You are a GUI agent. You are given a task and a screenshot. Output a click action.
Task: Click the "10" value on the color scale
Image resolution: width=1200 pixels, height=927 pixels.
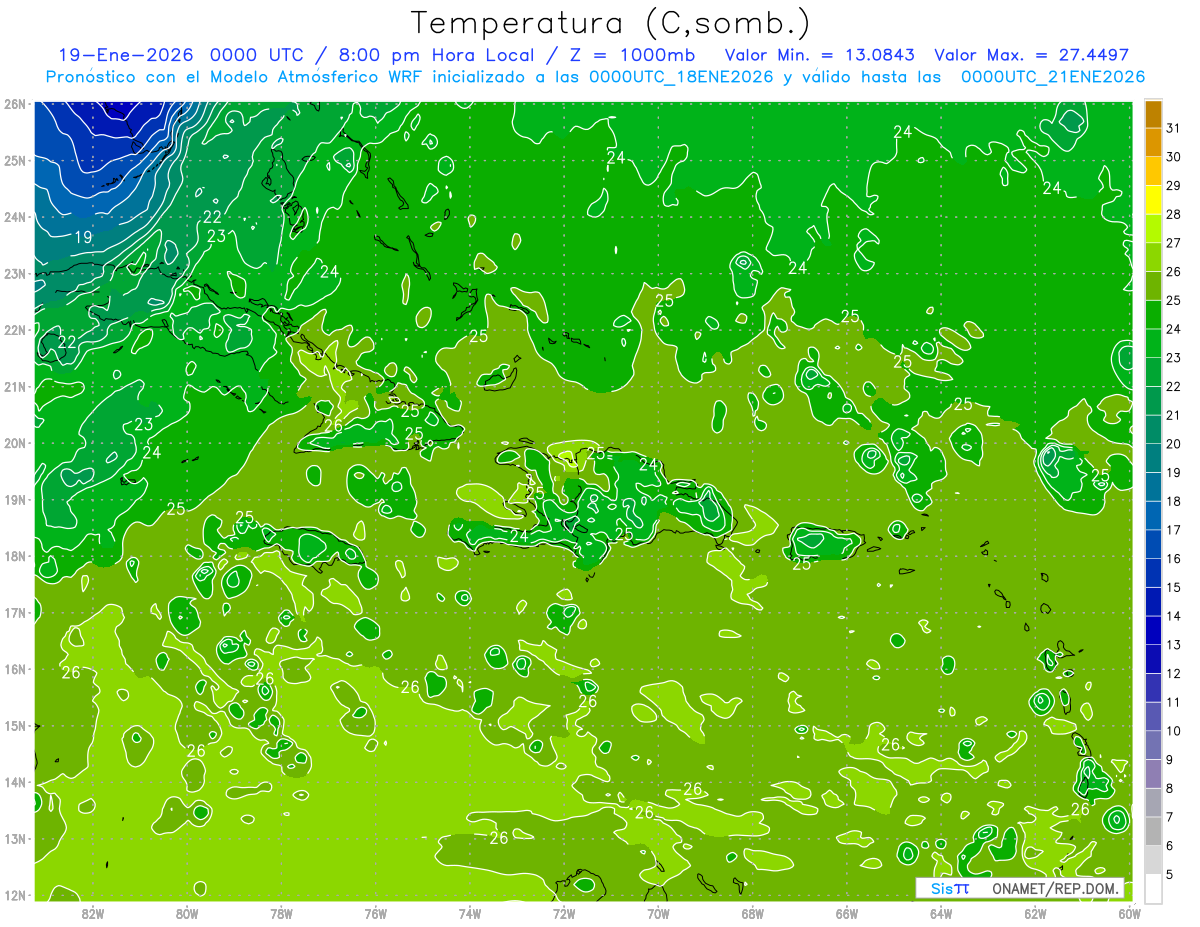point(1174,731)
